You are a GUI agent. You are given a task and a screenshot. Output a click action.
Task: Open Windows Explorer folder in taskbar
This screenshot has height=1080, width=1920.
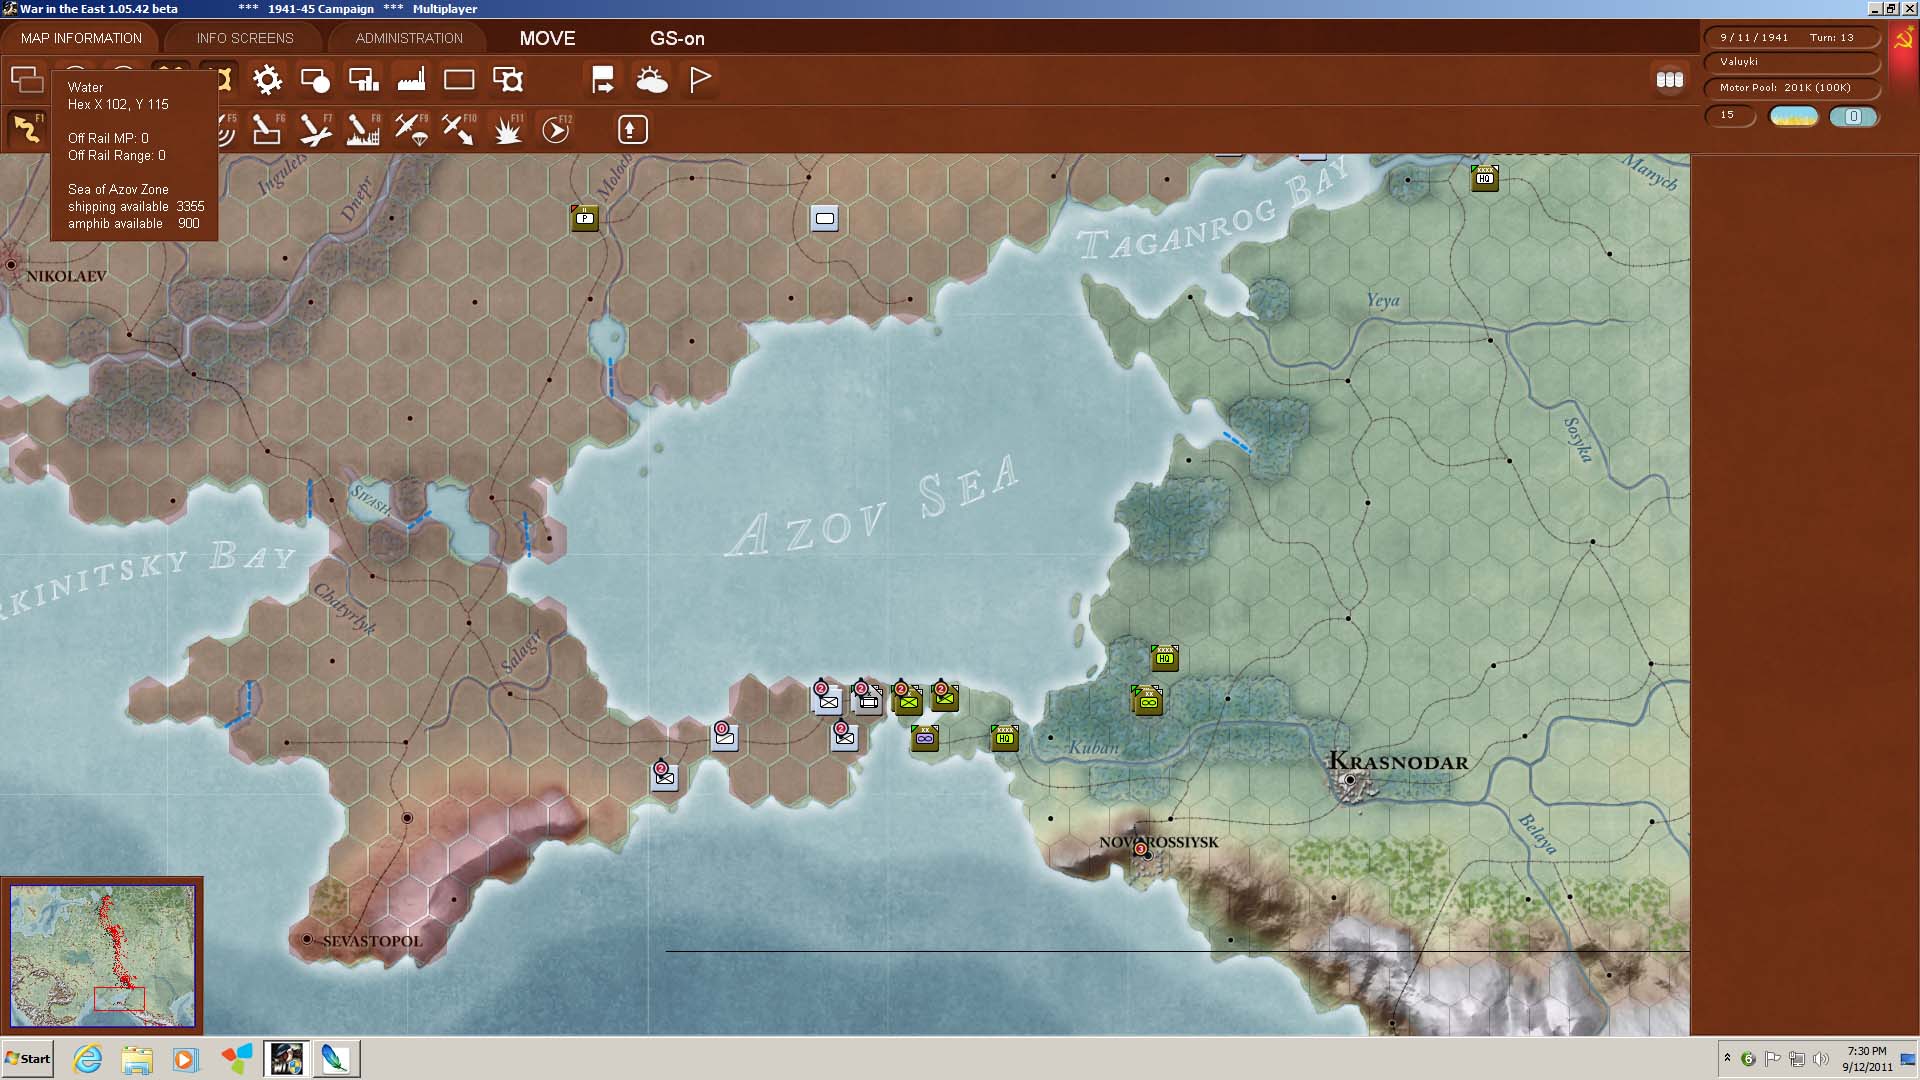point(137,1059)
